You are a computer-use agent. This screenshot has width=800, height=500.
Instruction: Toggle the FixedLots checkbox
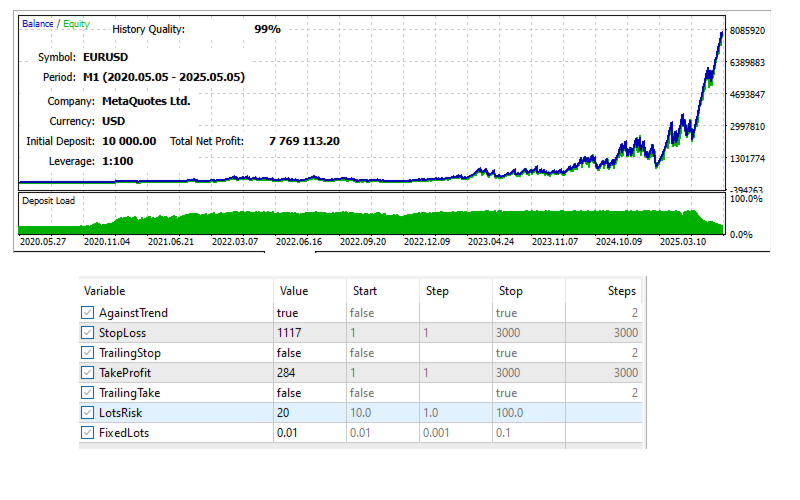coord(87,433)
